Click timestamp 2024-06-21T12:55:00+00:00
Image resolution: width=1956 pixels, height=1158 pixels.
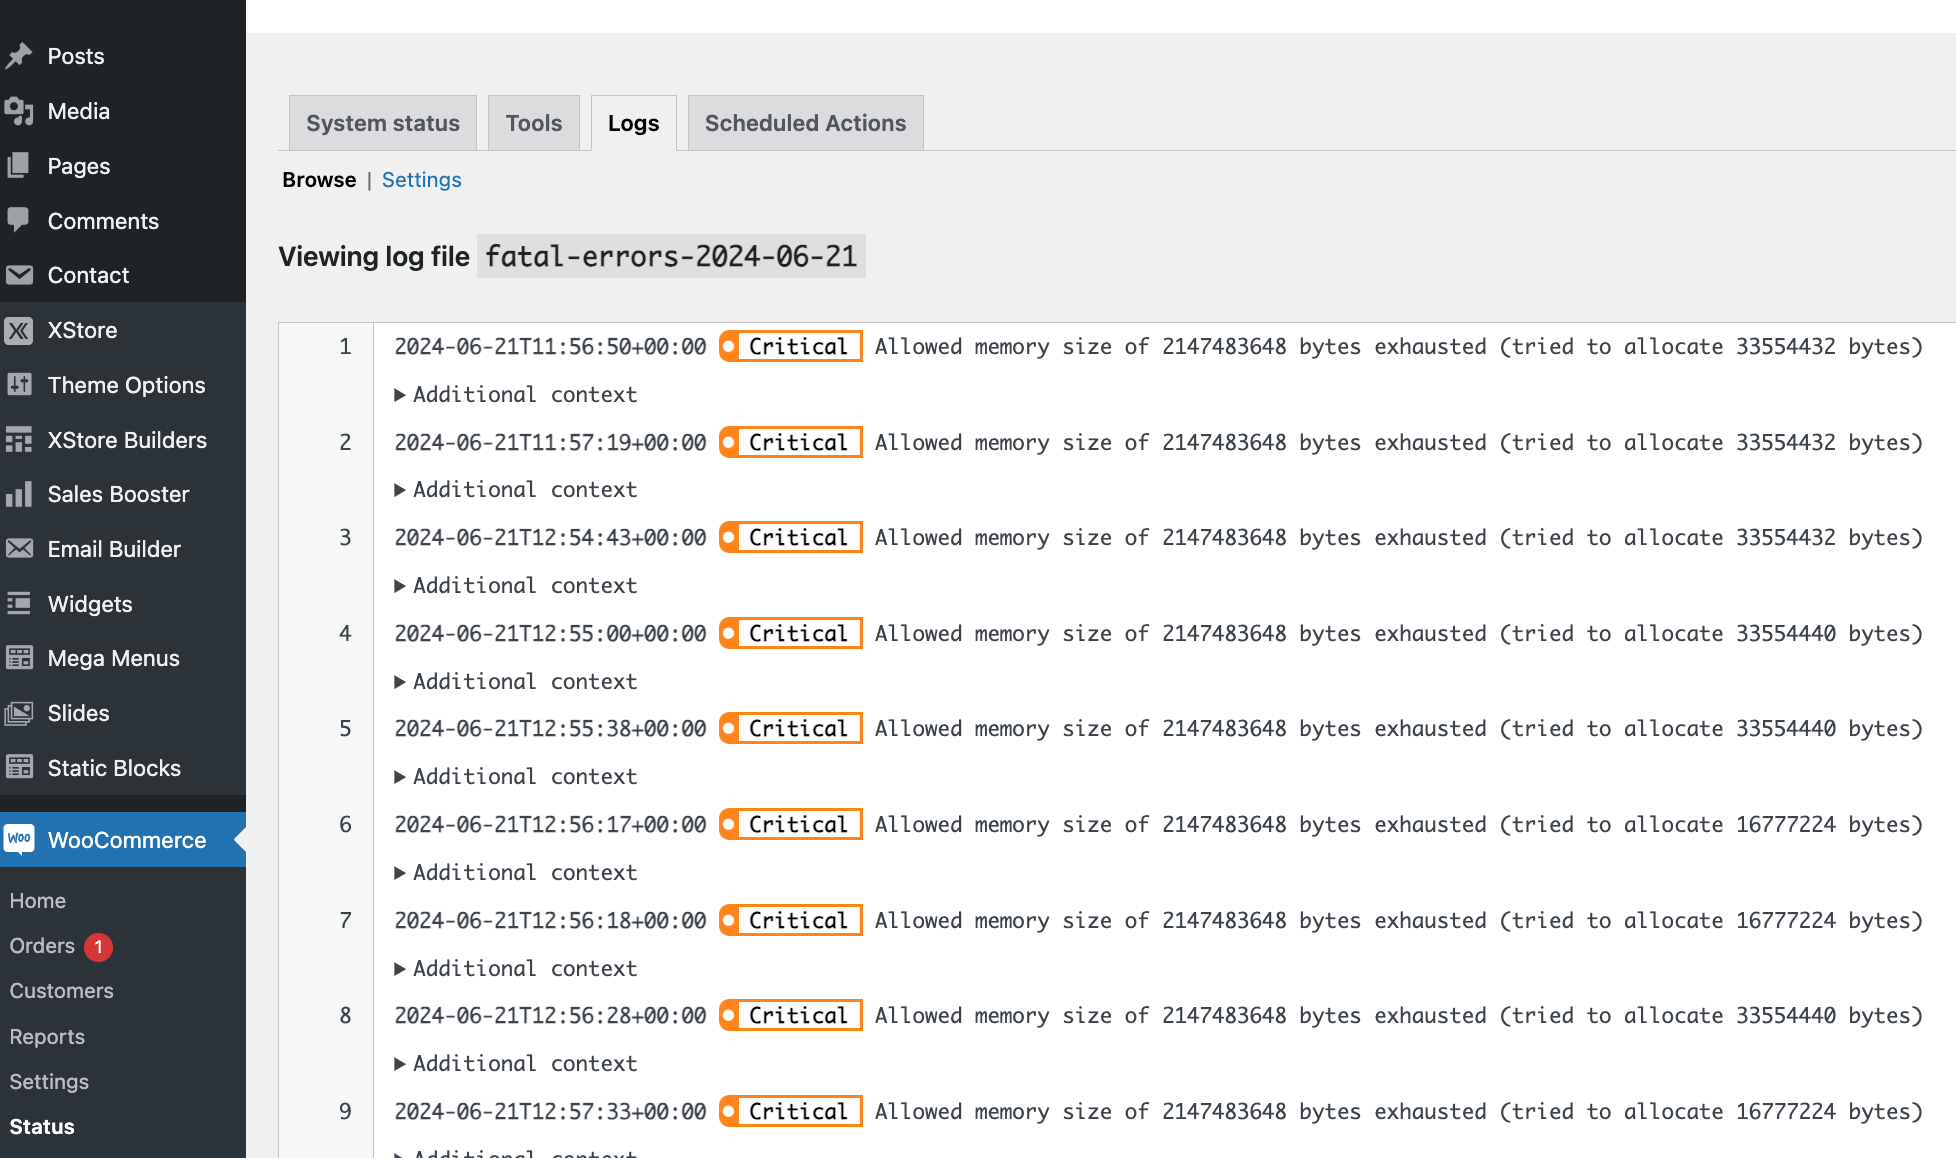coord(551,634)
